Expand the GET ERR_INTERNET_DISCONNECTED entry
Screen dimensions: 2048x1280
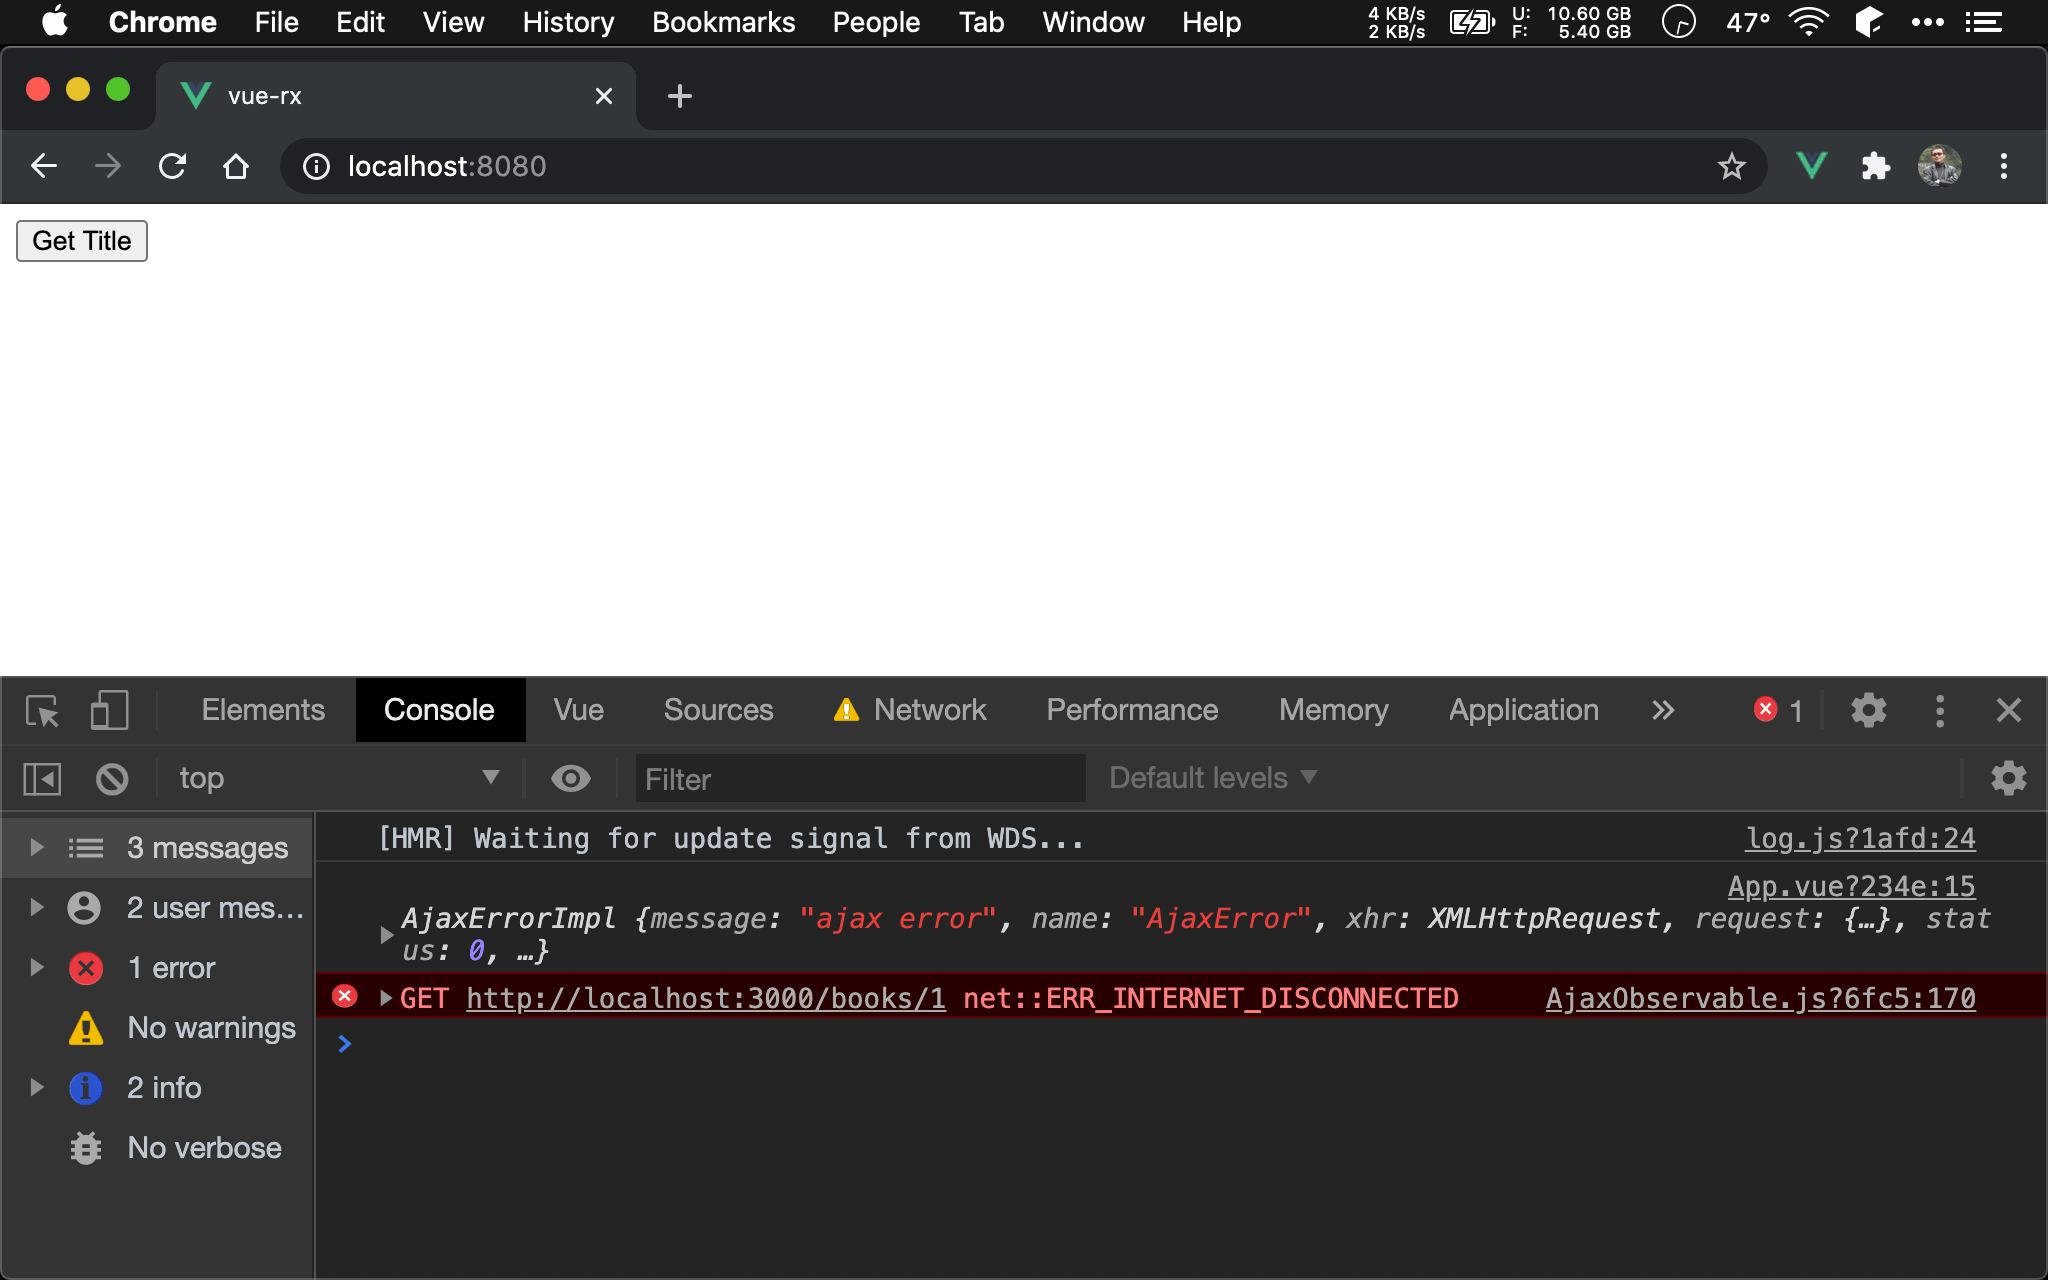click(386, 998)
